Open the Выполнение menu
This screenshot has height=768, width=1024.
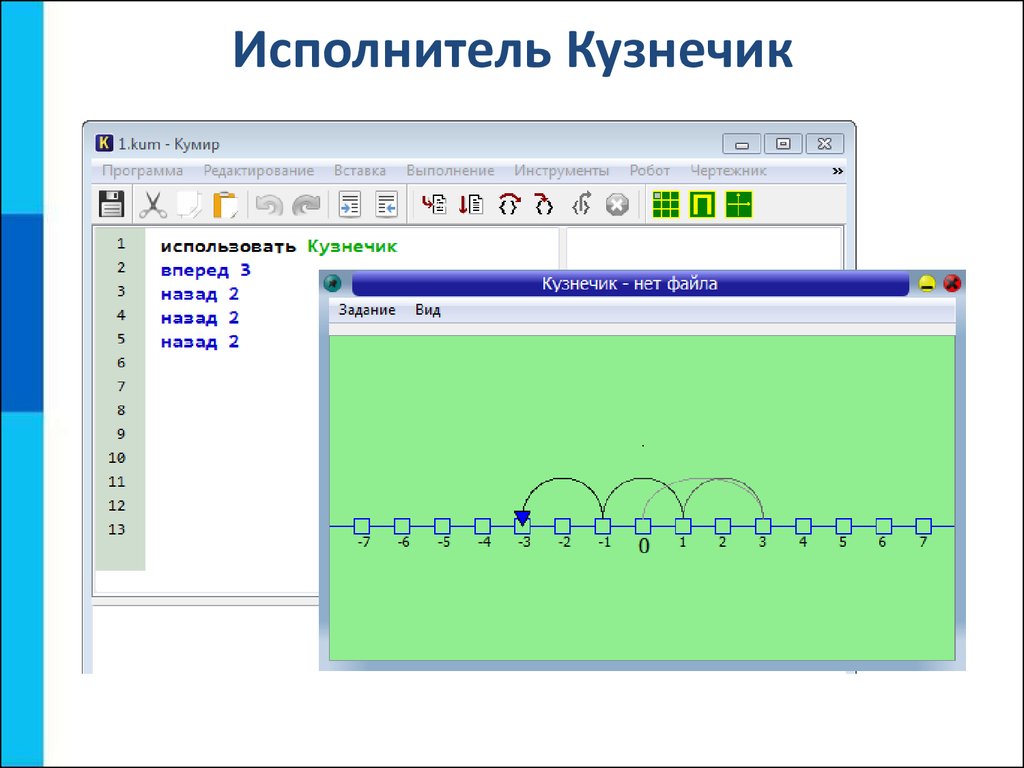[450, 170]
